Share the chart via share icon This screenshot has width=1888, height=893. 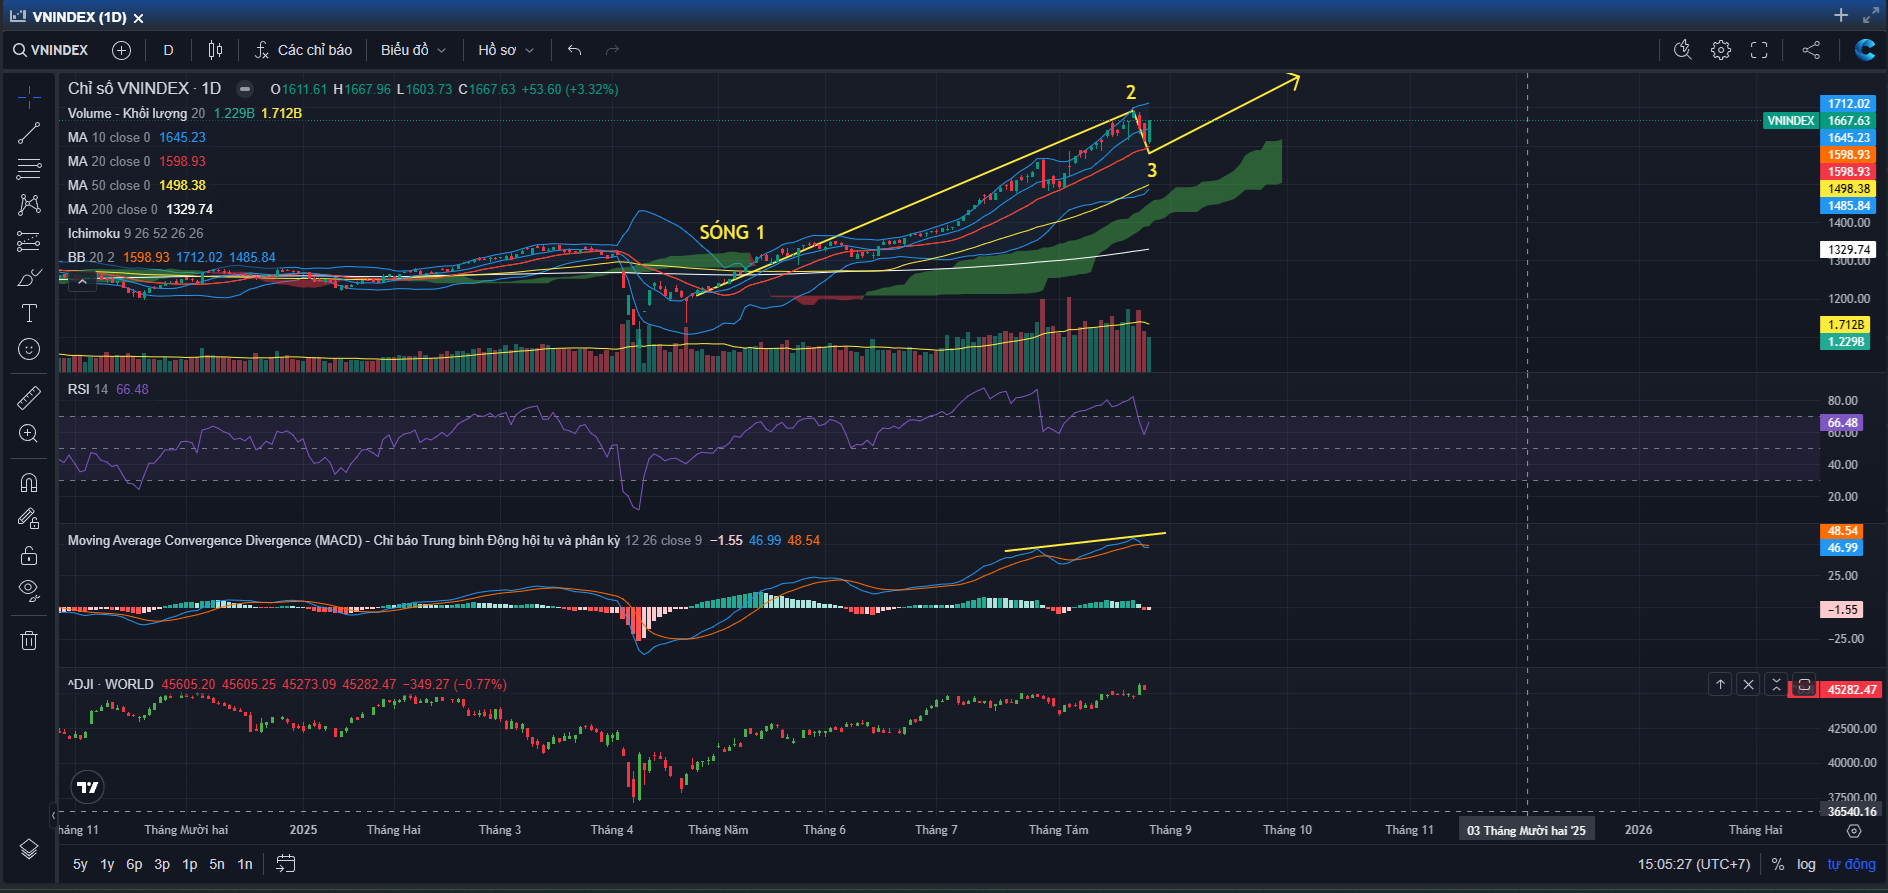pos(1811,50)
